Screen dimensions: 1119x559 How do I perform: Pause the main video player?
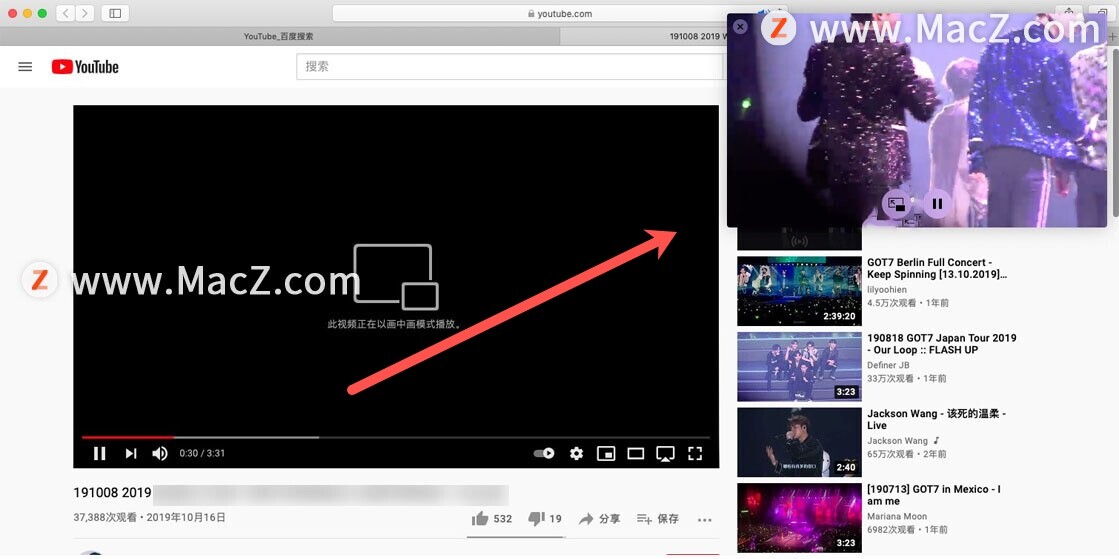tap(100, 453)
